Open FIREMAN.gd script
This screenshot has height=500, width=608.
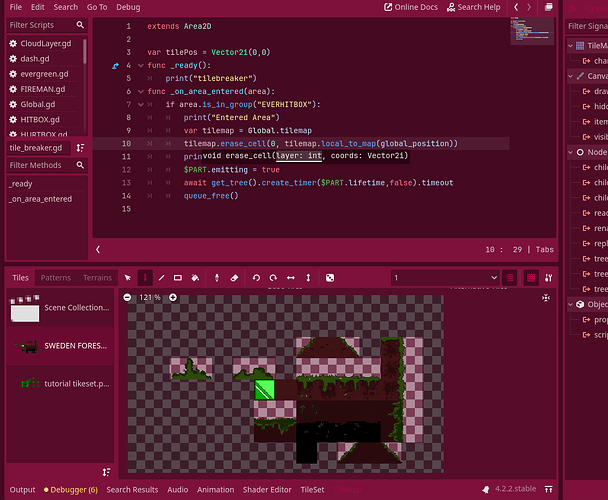pos(45,89)
